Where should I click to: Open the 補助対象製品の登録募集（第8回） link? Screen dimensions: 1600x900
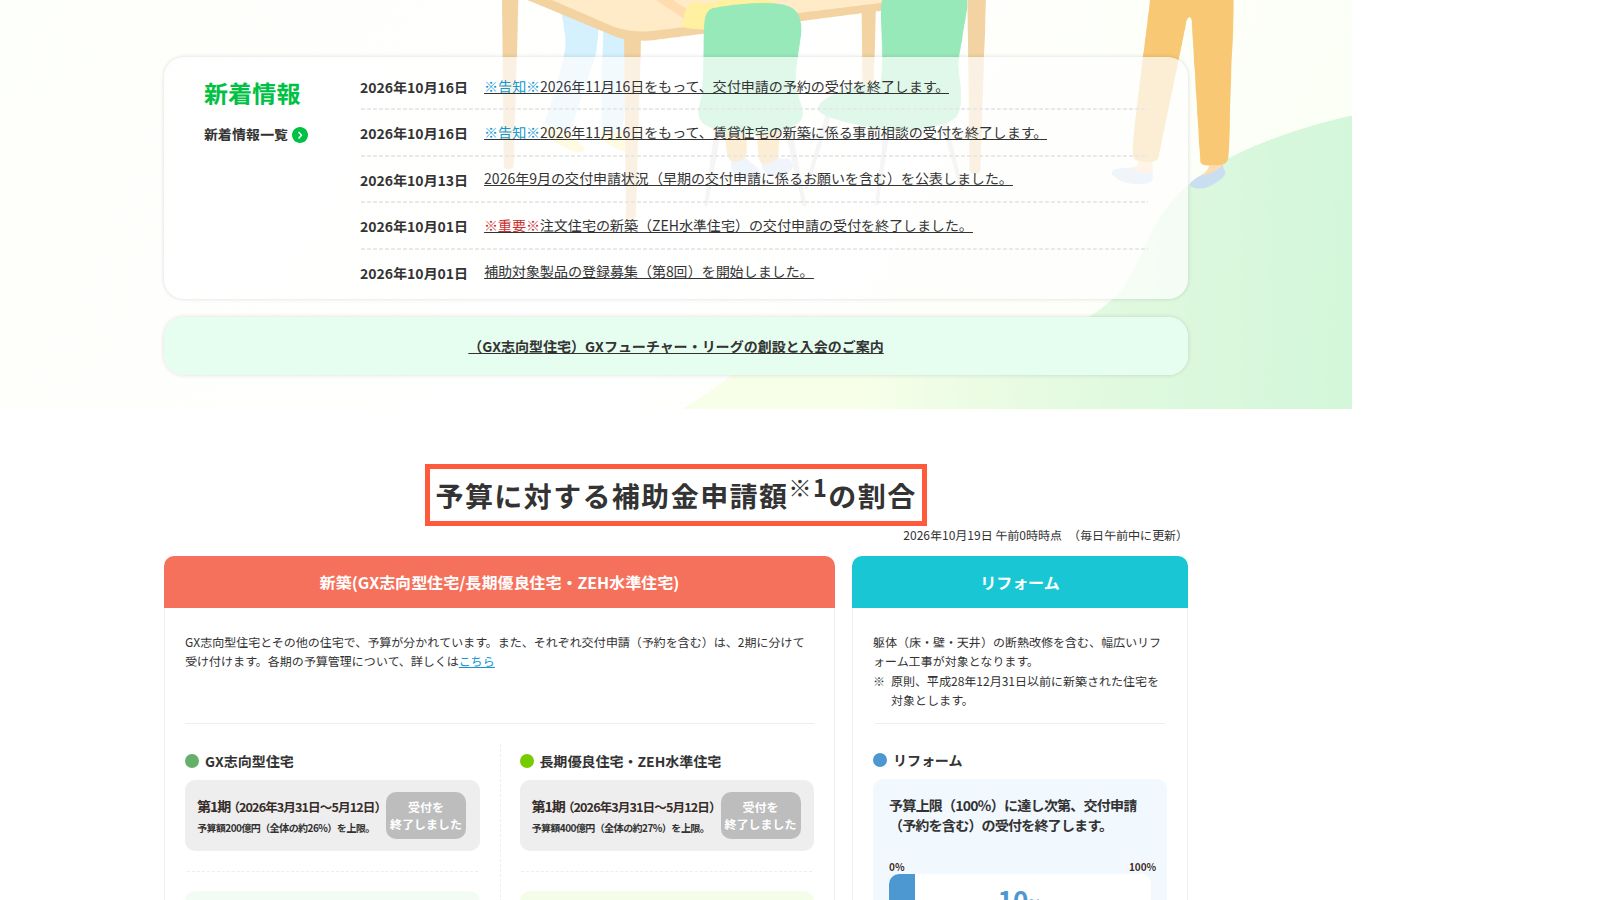pyautogui.click(x=649, y=272)
